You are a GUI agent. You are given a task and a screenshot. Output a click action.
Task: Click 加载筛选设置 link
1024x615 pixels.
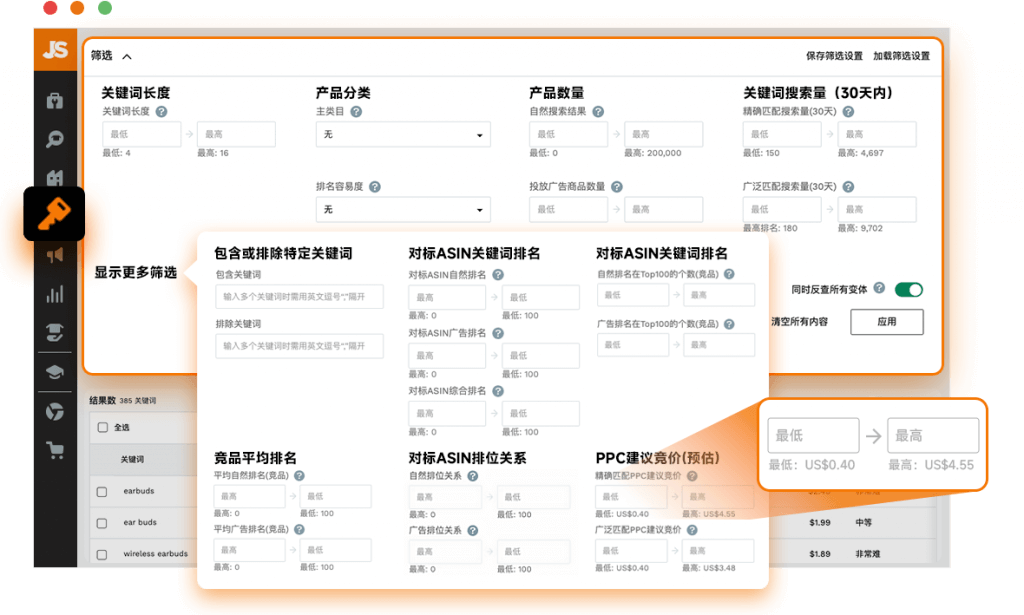(901, 56)
